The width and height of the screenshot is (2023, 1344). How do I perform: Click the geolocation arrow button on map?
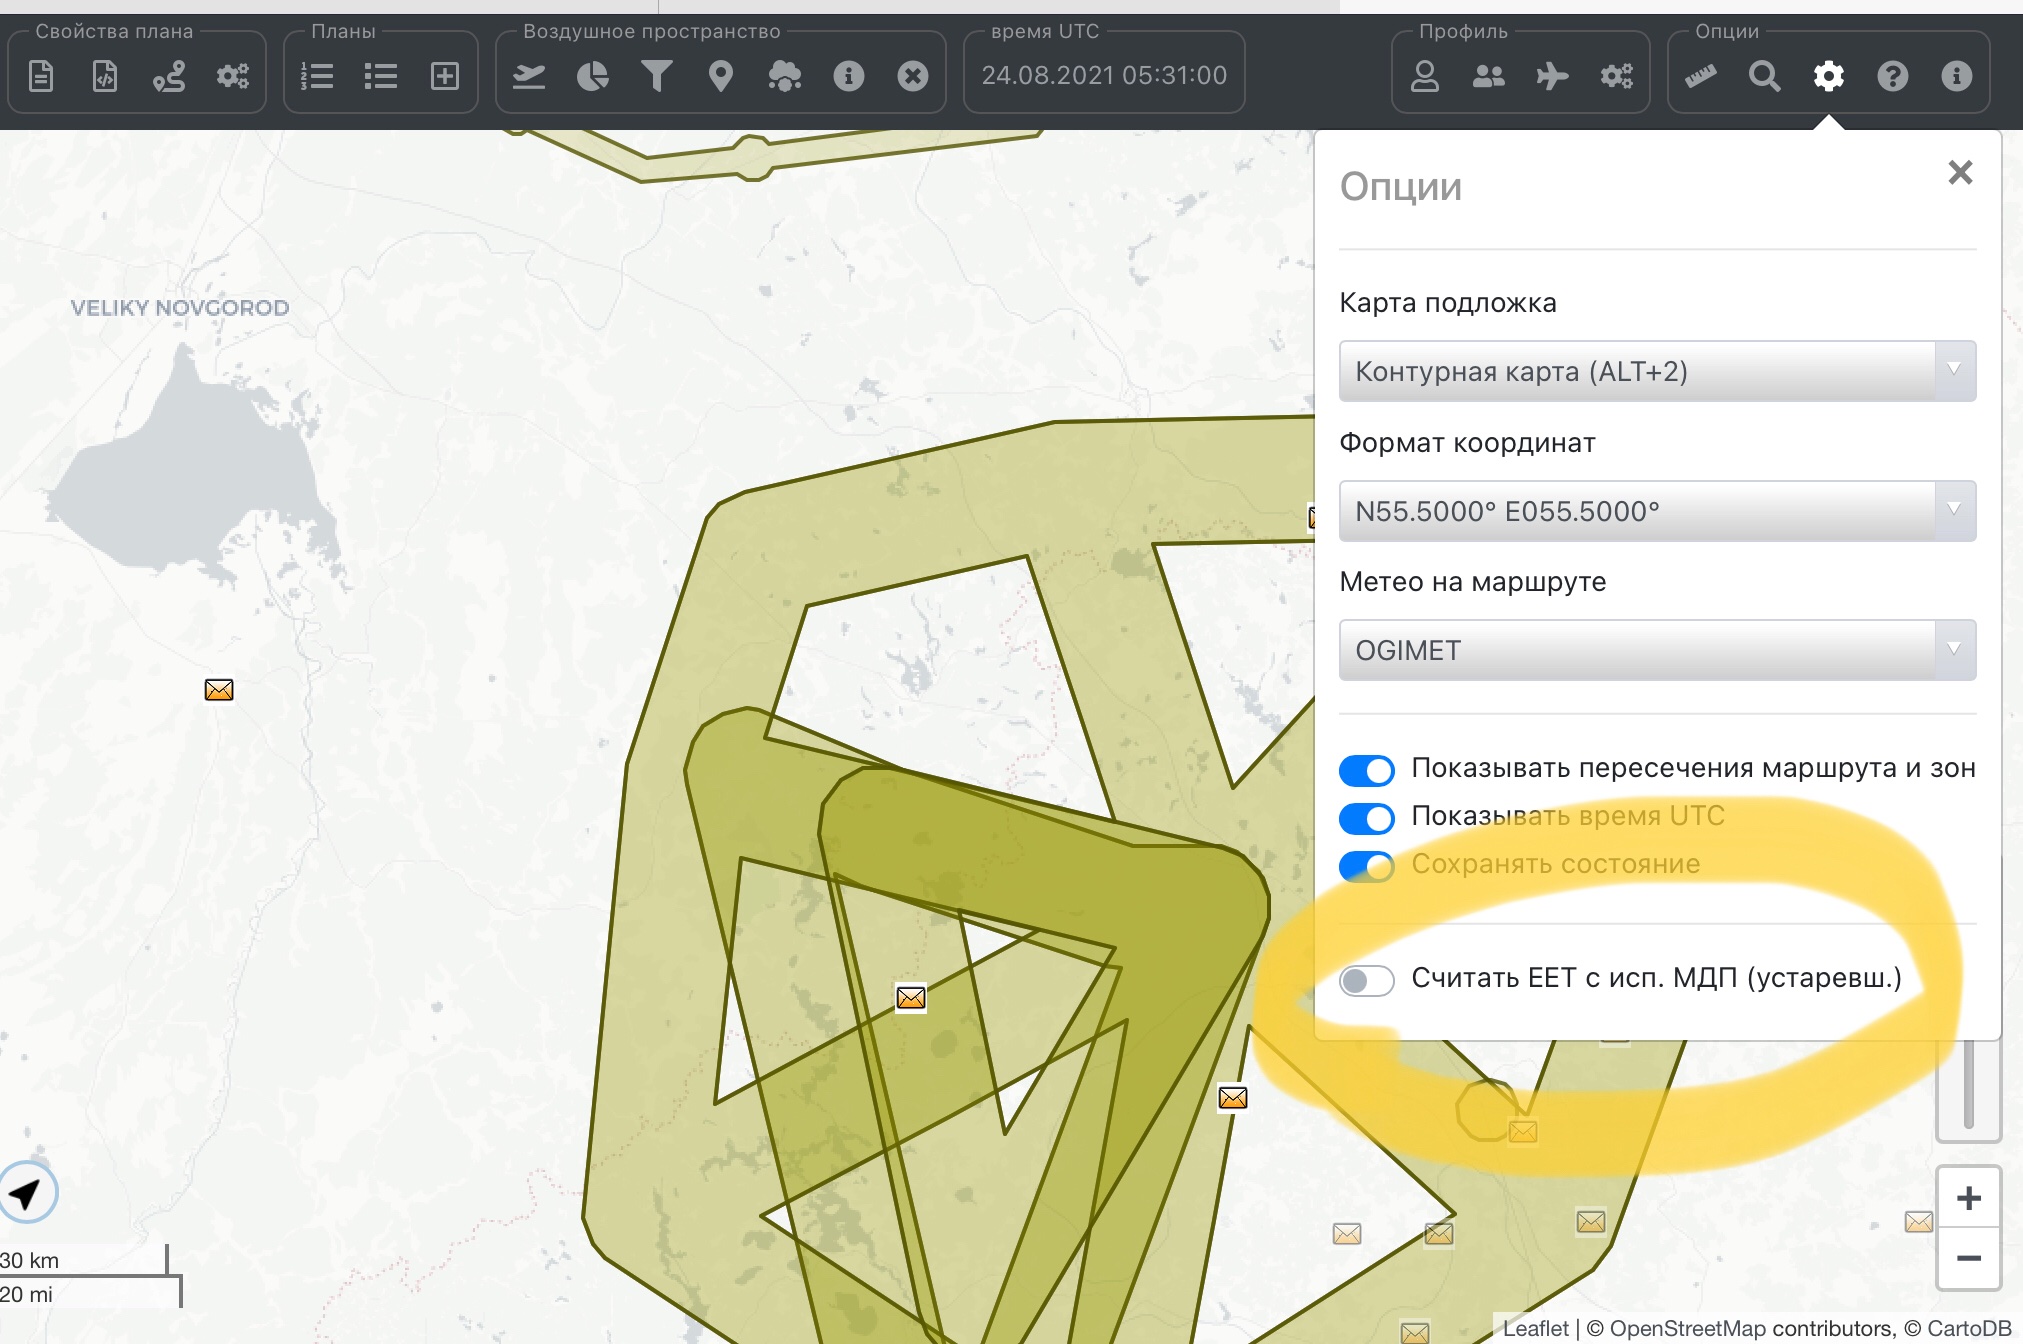click(27, 1192)
